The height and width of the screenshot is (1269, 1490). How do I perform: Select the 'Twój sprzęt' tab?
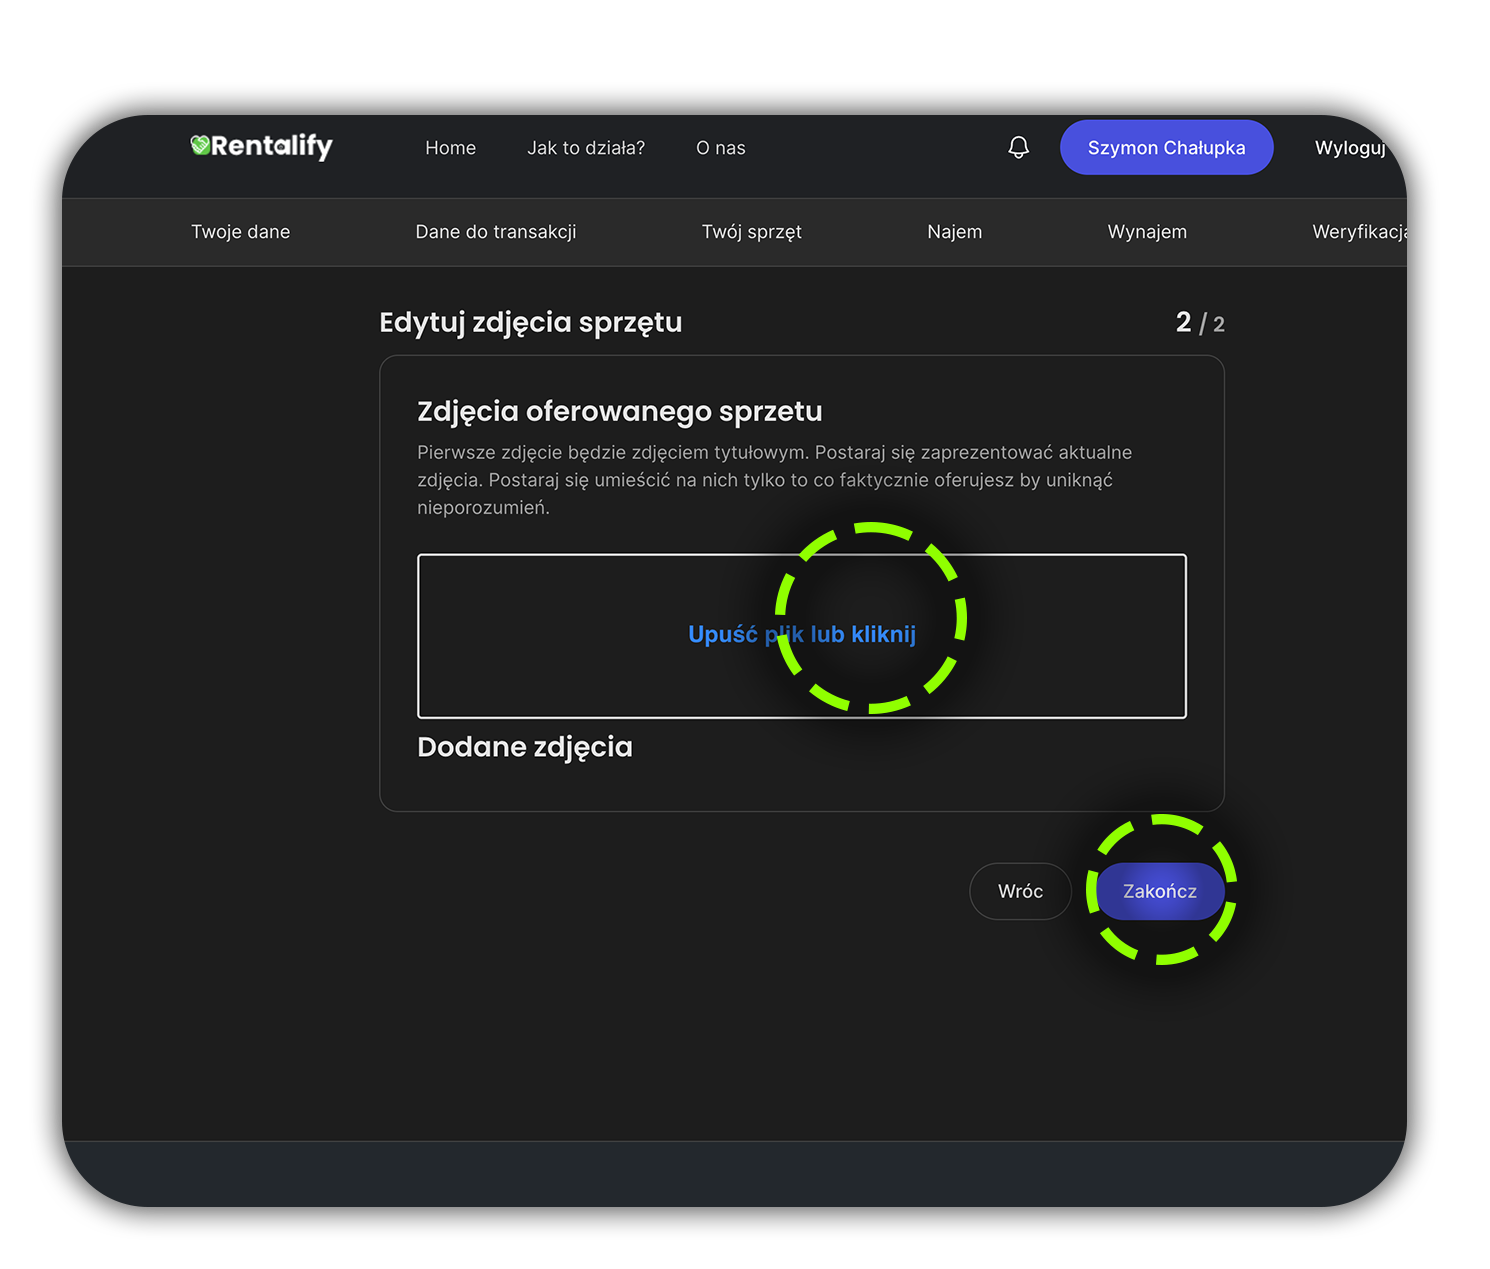(751, 232)
